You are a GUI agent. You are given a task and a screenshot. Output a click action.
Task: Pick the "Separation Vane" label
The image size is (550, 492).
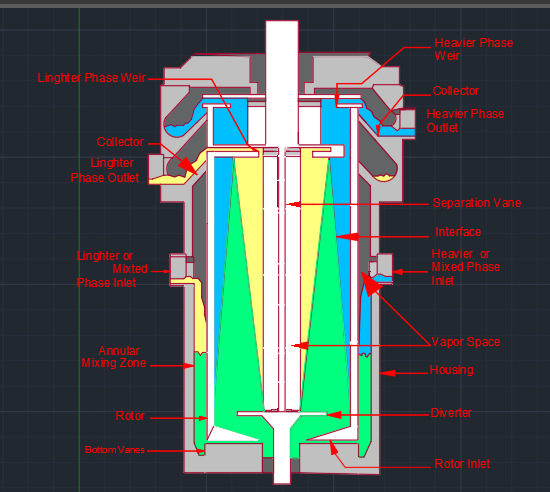477,203
